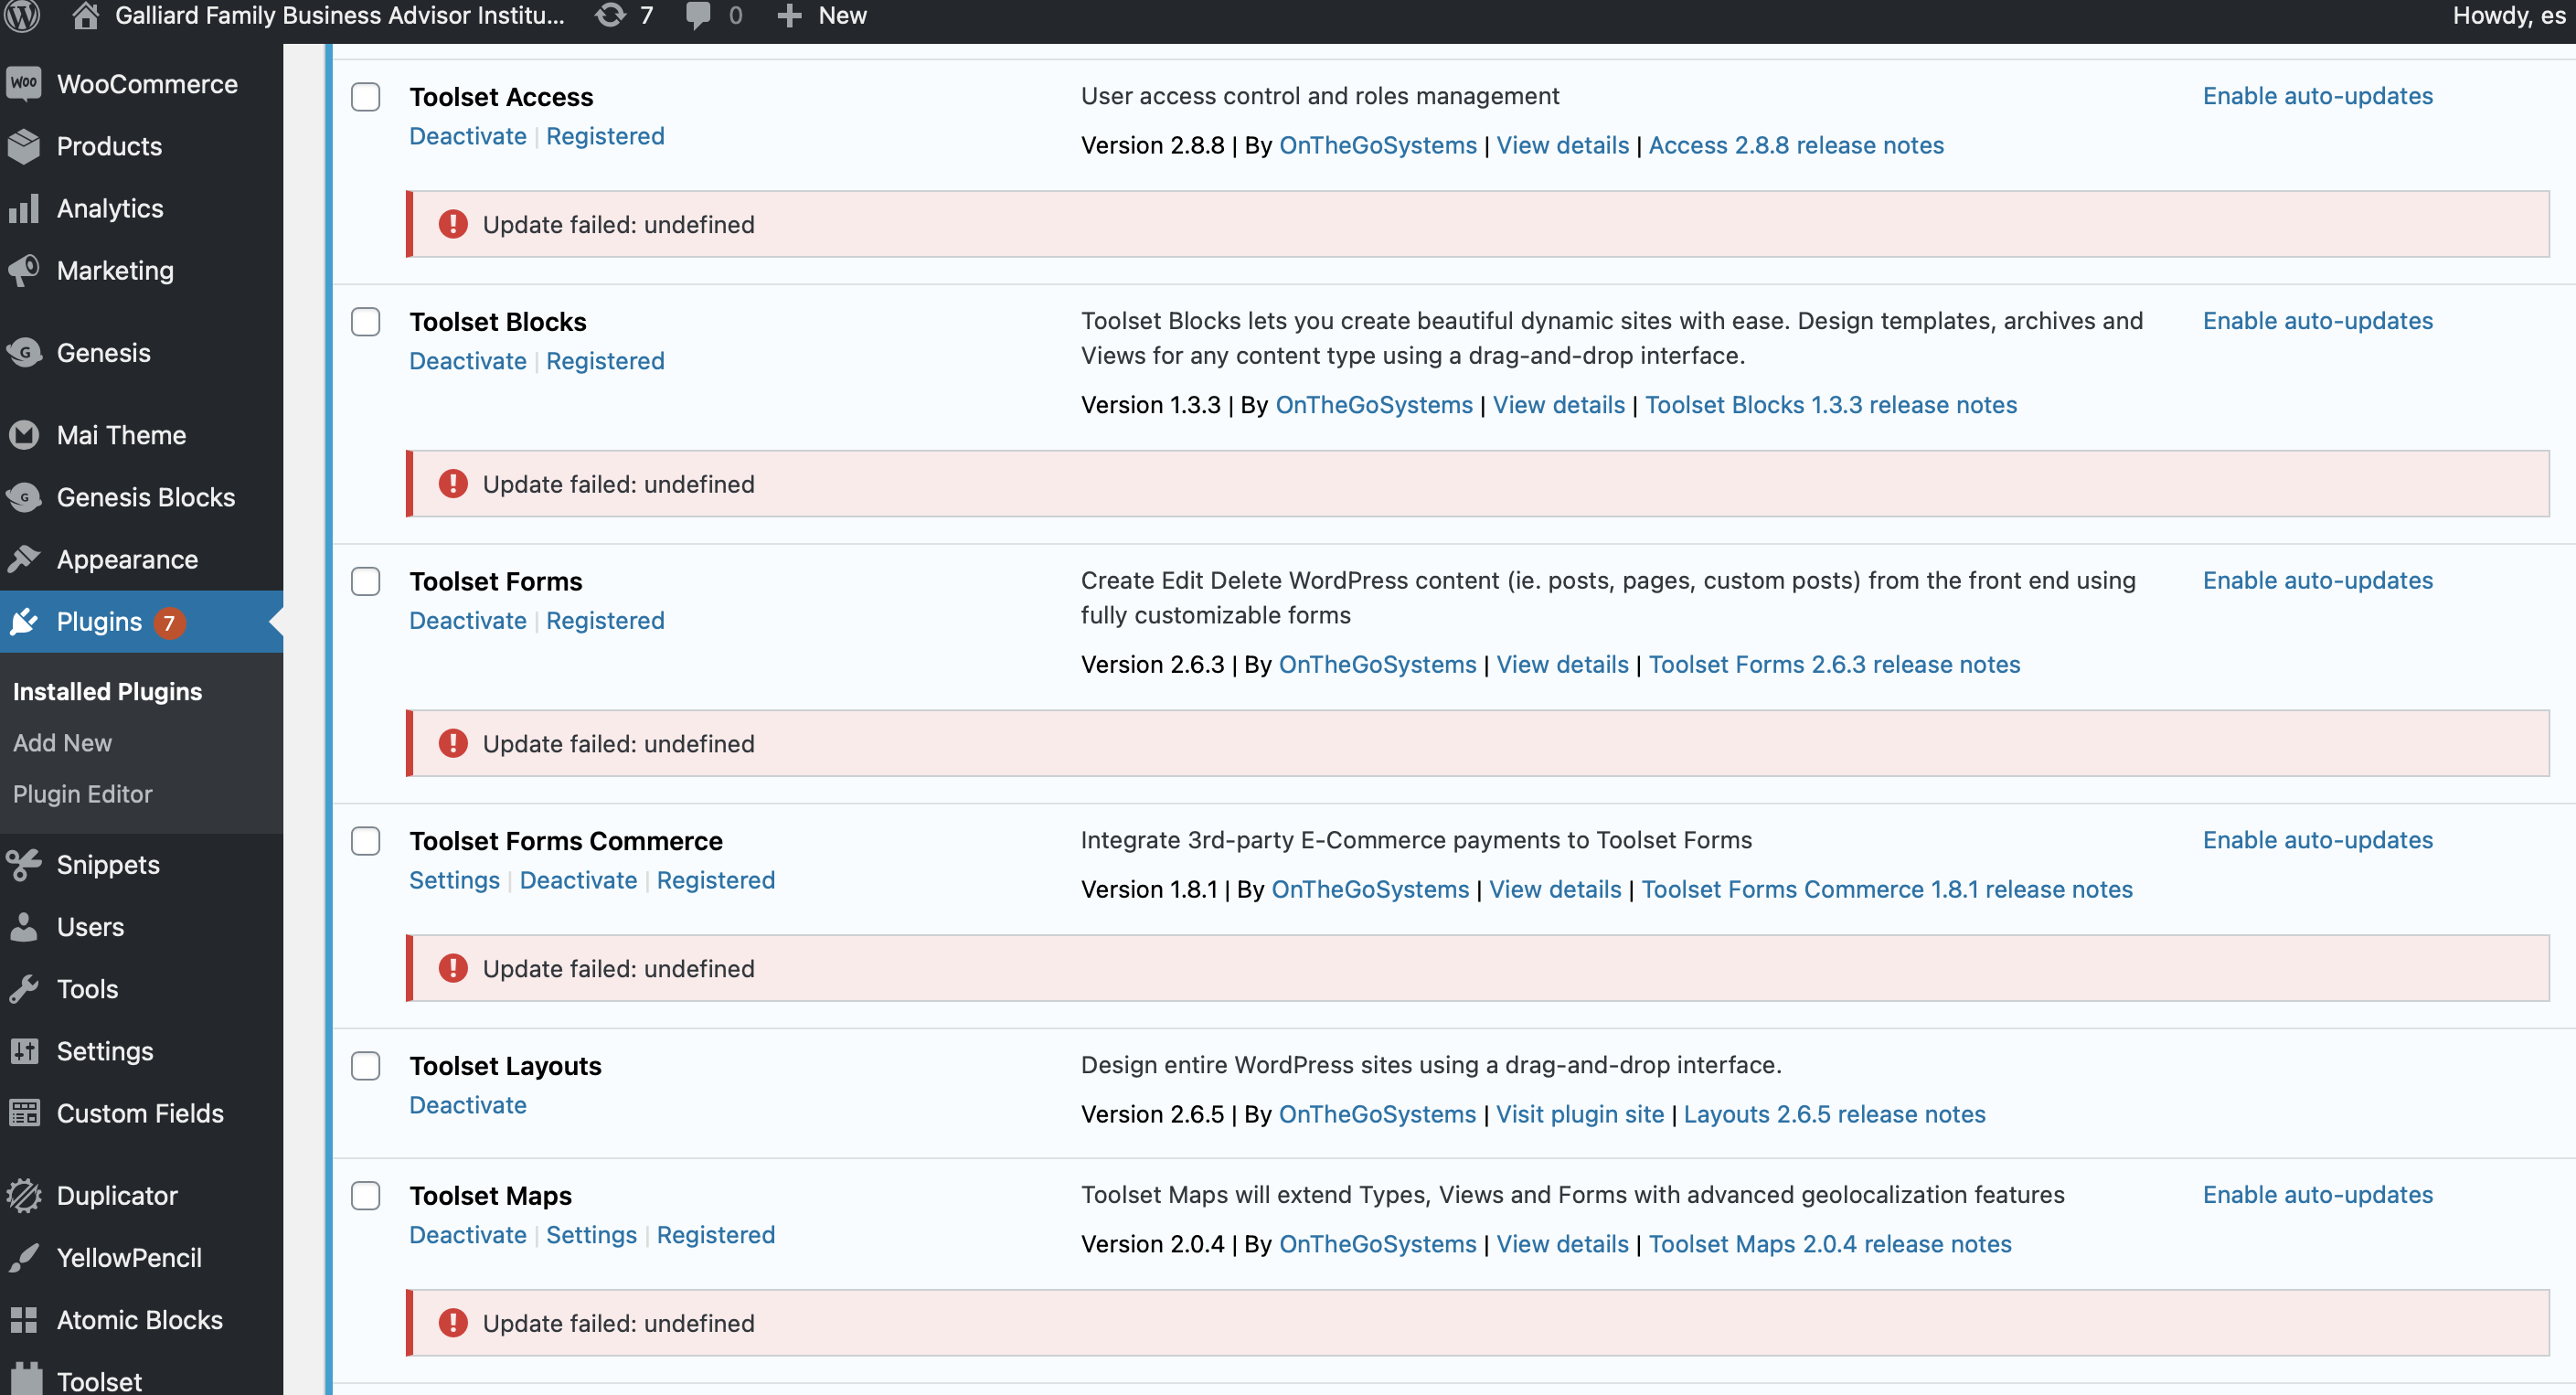Select the Toolset Access checkbox
Screen dimensions: 2576x1395
pos(365,97)
